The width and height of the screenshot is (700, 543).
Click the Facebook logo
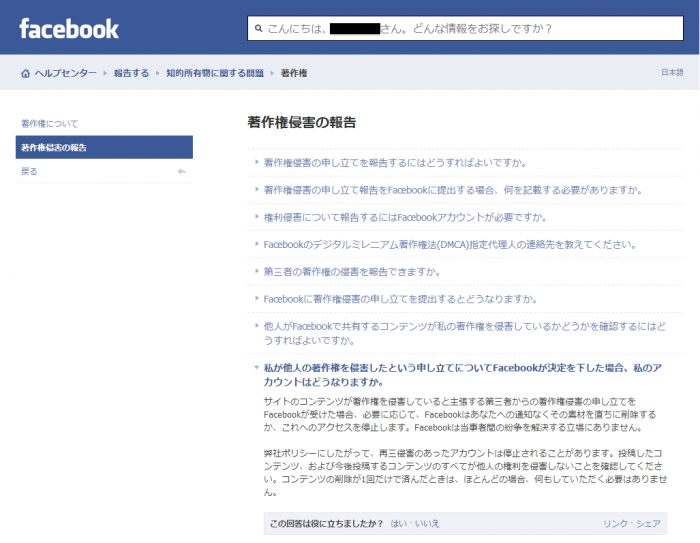69,29
